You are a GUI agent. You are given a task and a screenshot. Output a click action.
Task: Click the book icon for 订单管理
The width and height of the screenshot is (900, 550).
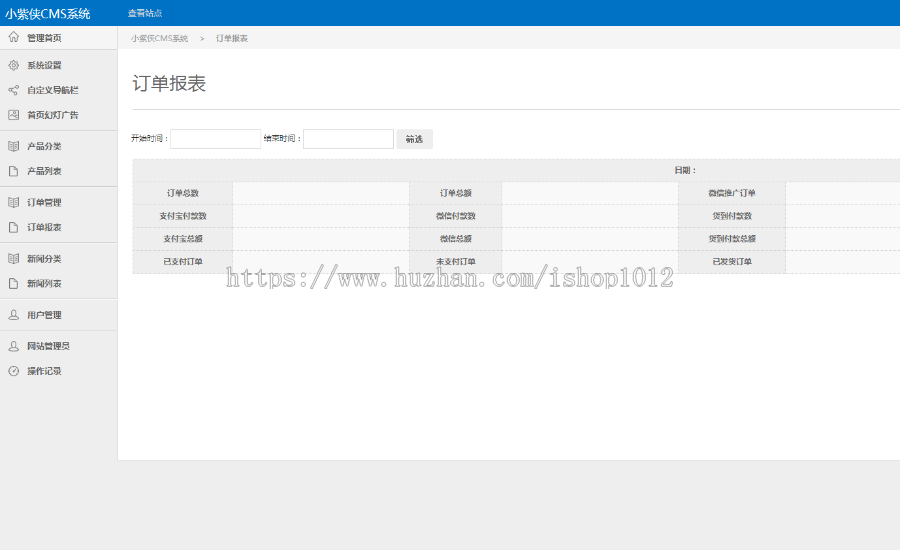(13, 202)
